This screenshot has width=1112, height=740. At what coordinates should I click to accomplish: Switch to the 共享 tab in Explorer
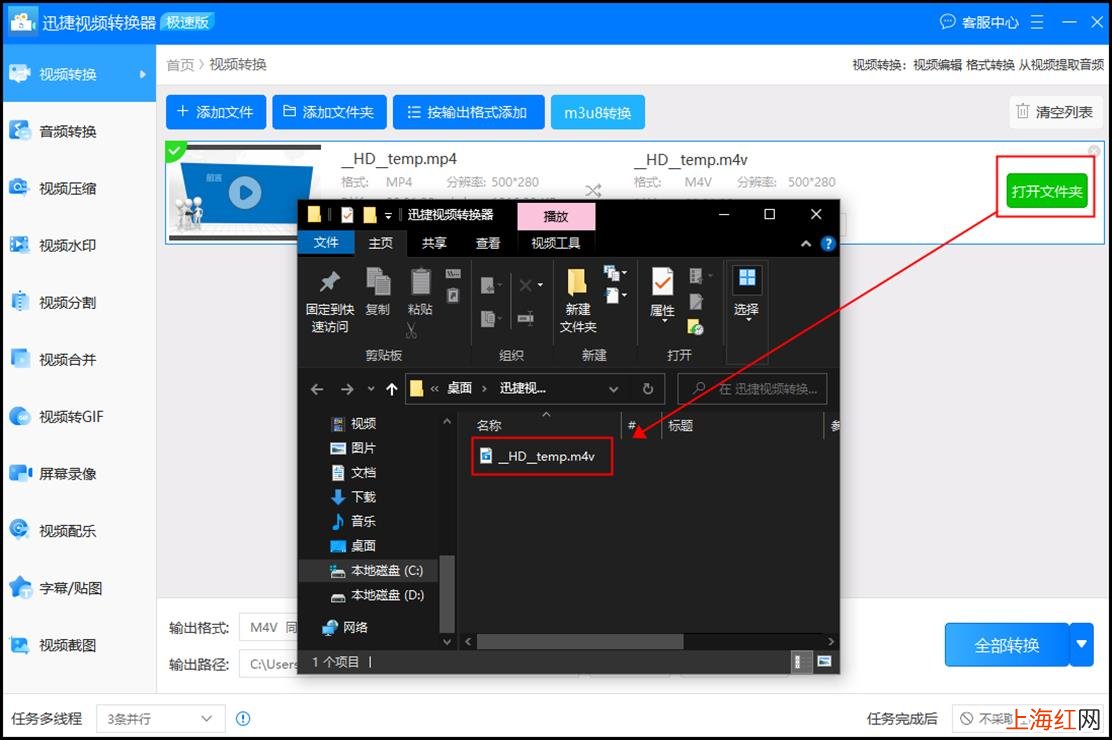point(434,243)
